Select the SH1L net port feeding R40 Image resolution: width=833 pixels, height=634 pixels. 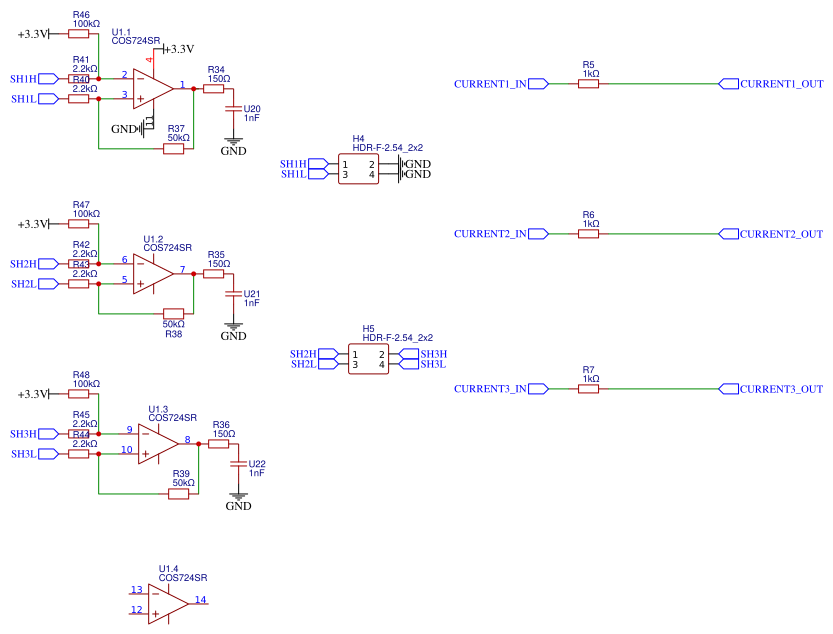pyautogui.click(x=48, y=99)
